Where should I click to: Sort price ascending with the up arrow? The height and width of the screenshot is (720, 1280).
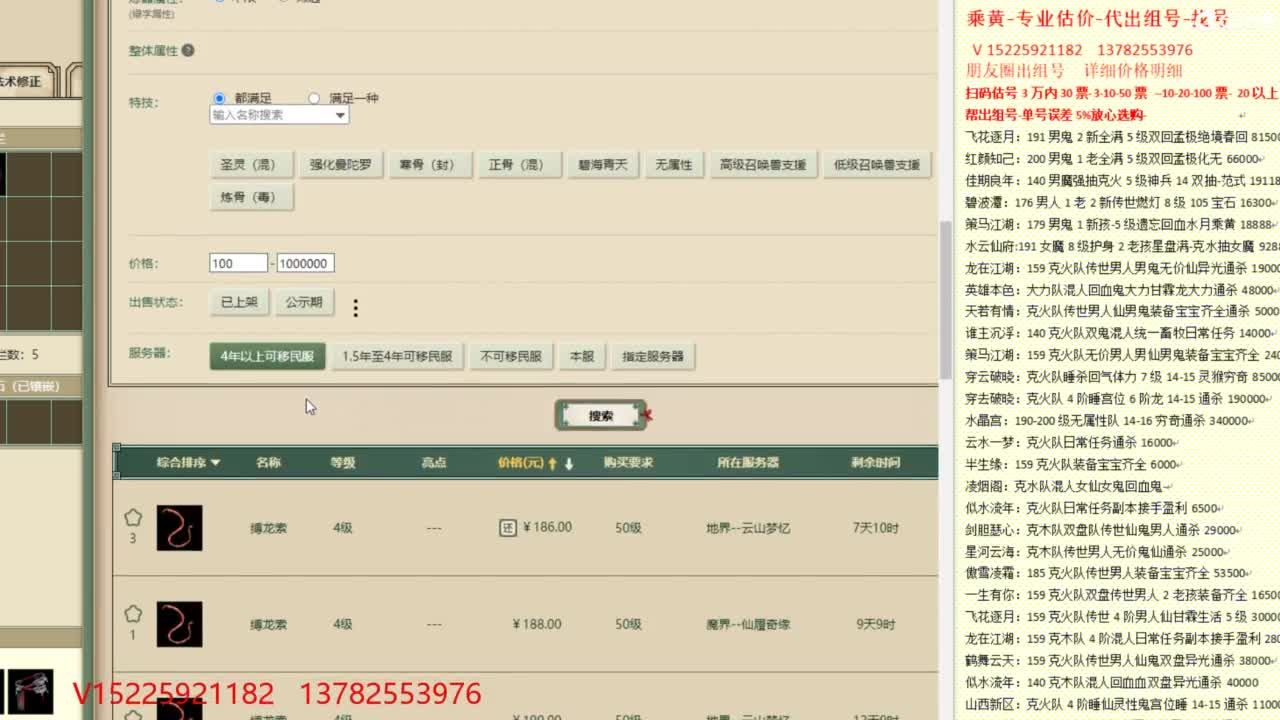pos(552,464)
